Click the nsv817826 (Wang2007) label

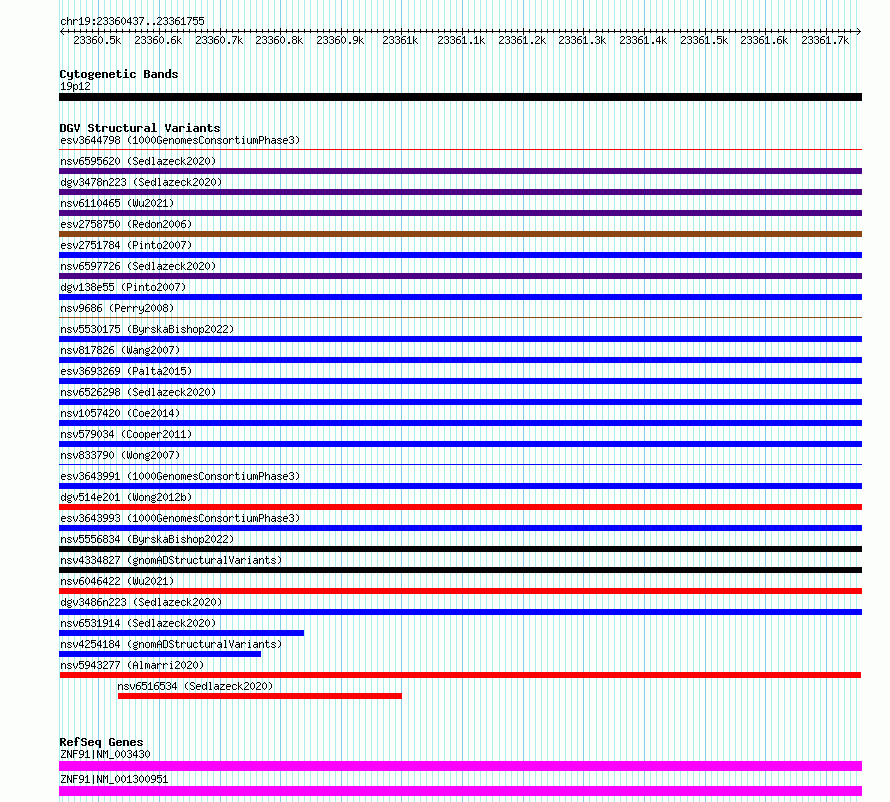[x=120, y=350]
